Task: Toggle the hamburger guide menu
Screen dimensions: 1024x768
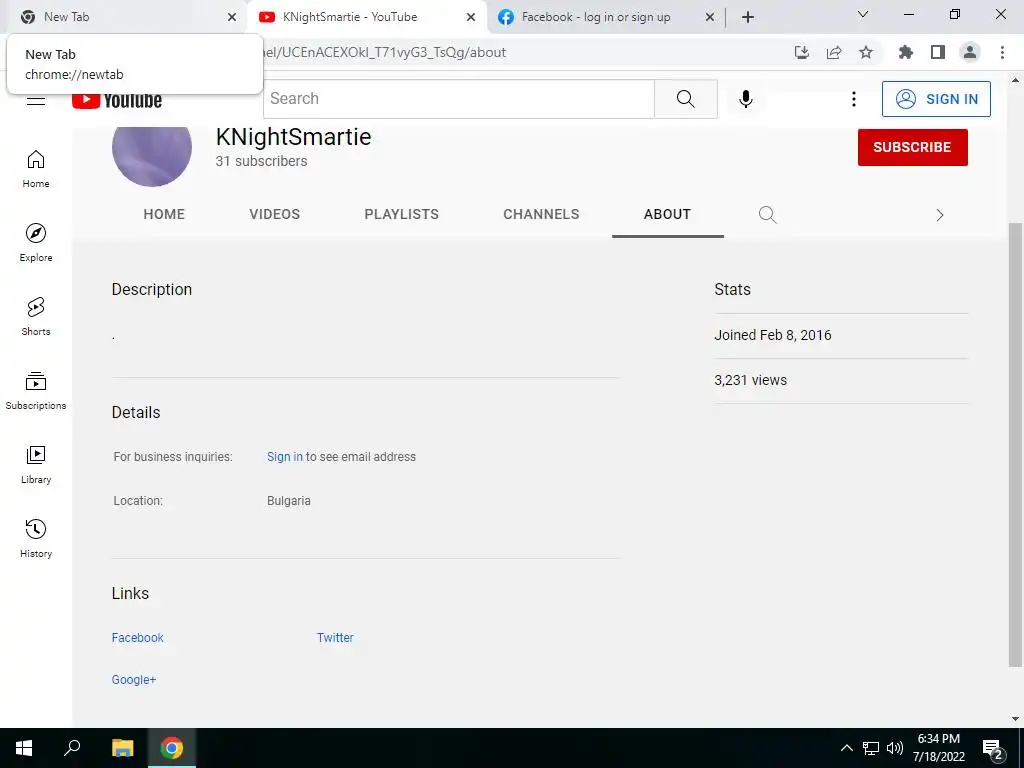Action: (36, 101)
